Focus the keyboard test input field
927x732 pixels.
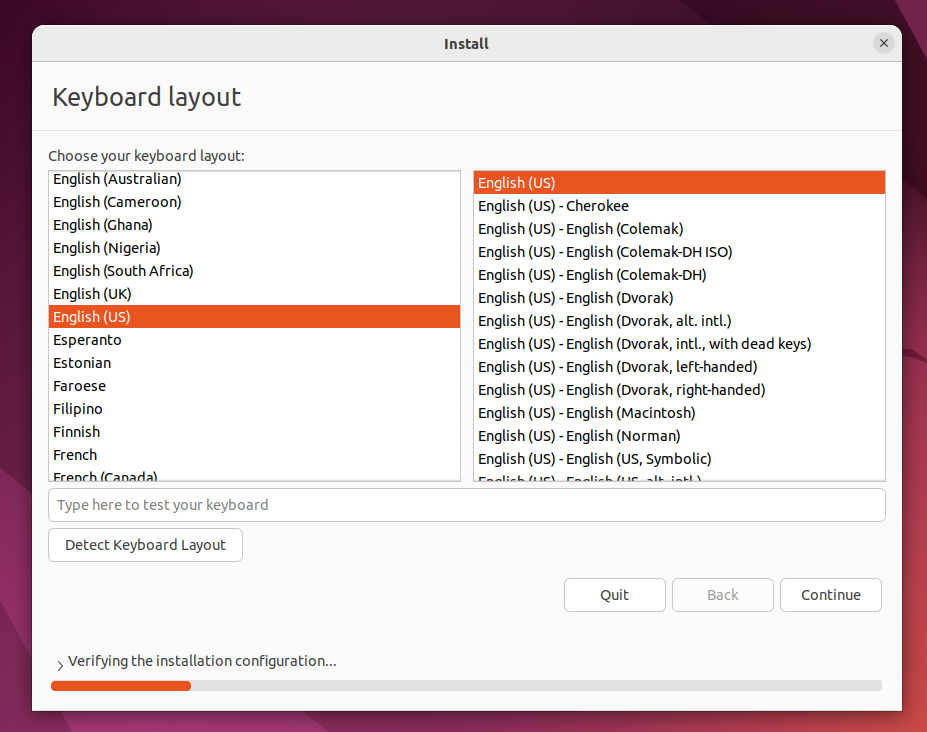(x=466, y=505)
